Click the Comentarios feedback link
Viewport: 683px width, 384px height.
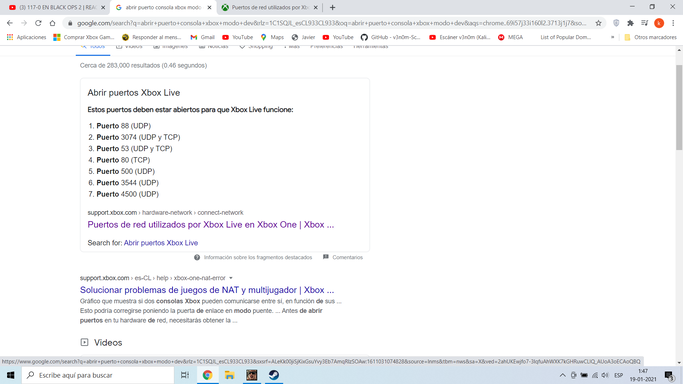[343, 257]
